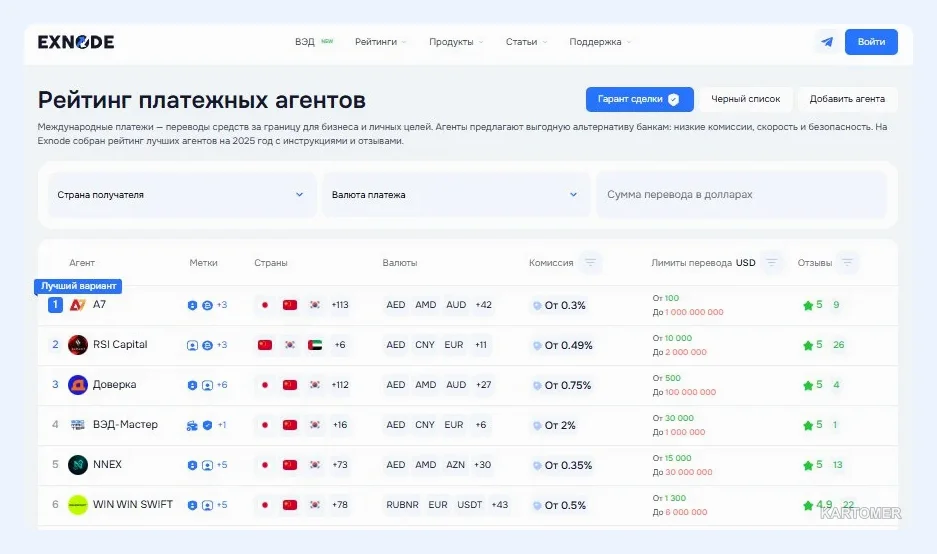Open the Доверка agent name

point(114,384)
